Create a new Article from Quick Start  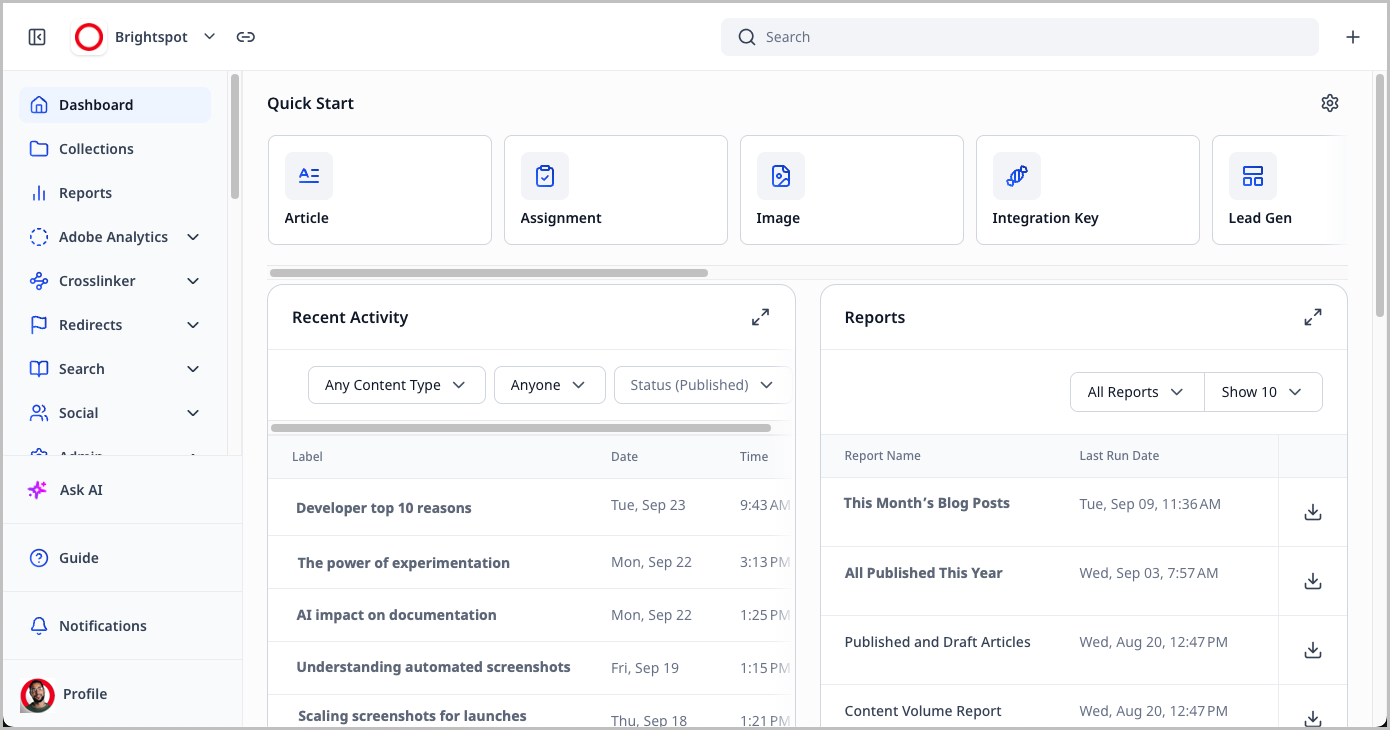click(379, 190)
